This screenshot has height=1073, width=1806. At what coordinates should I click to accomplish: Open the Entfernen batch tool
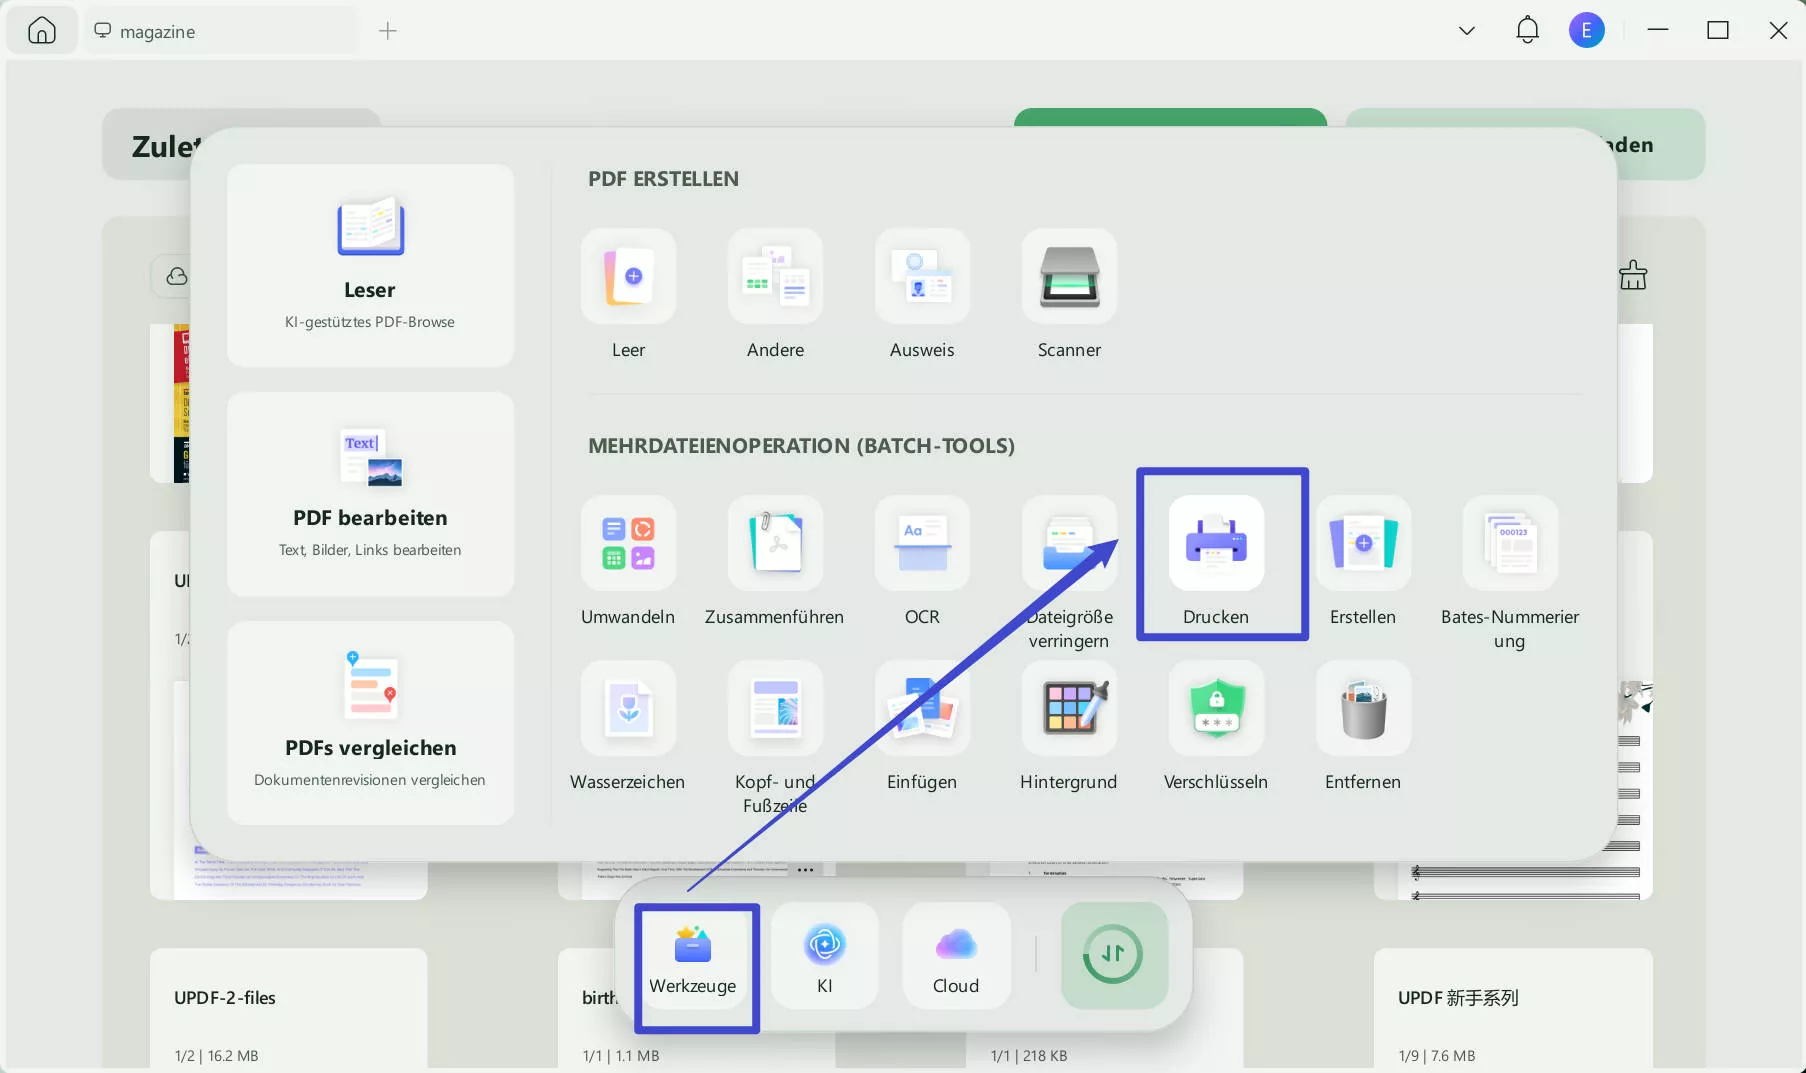pyautogui.click(x=1363, y=708)
